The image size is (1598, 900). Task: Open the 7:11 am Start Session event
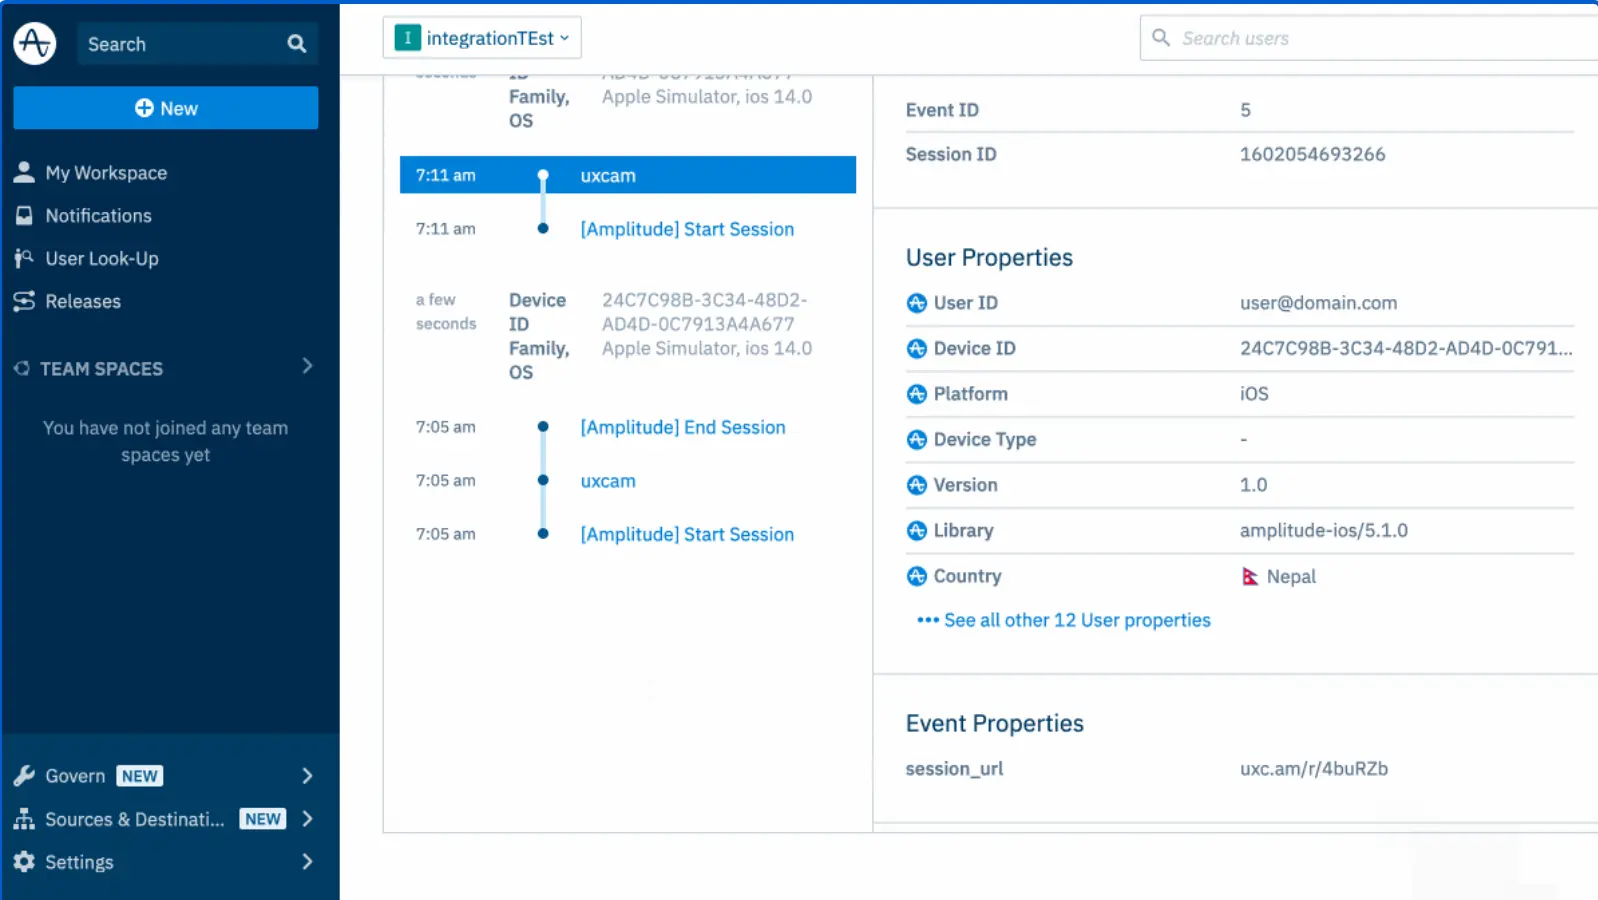(x=687, y=229)
